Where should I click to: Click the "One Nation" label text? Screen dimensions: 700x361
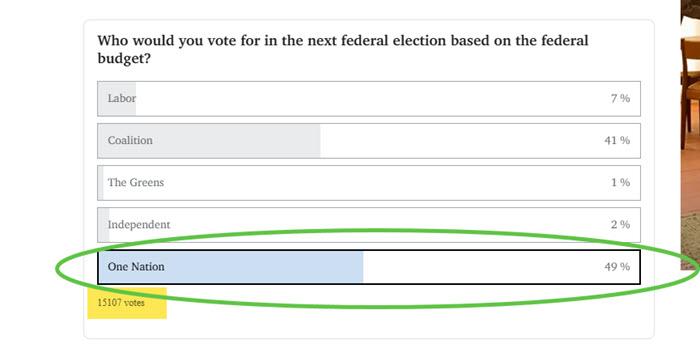point(136,266)
